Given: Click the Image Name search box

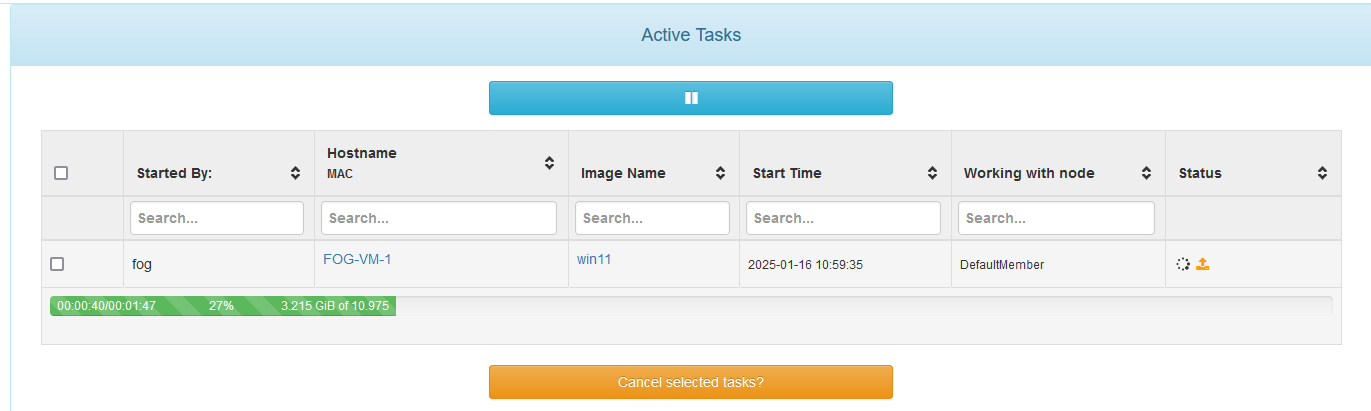Looking at the screenshot, I should 652,218.
